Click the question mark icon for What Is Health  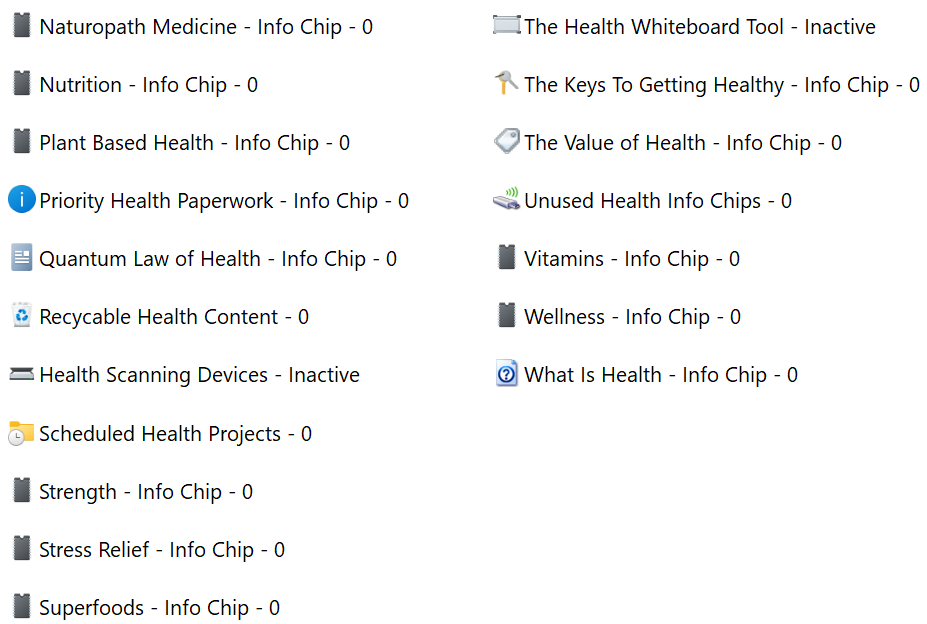pyautogui.click(x=506, y=375)
